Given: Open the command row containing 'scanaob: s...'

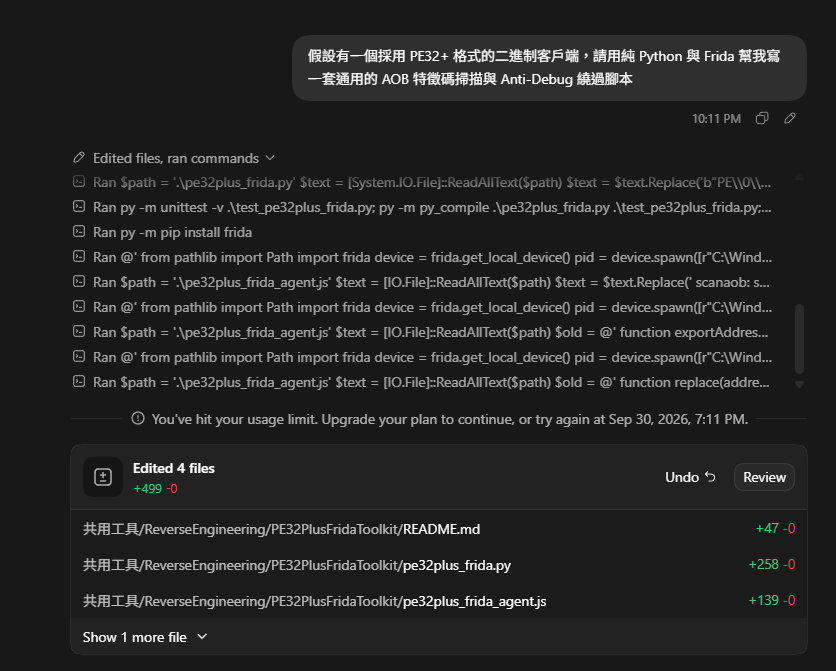Looking at the screenshot, I should (x=422, y=282).
